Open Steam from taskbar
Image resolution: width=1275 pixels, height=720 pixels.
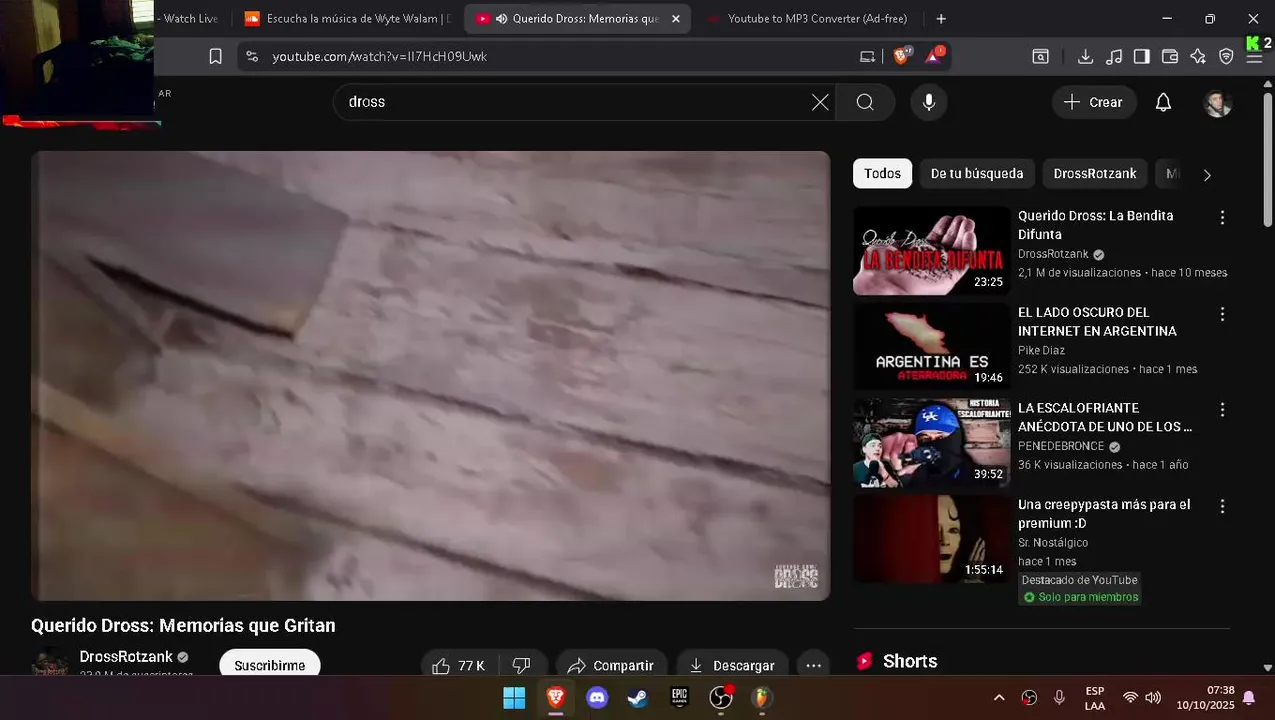[x=638, y=697]
